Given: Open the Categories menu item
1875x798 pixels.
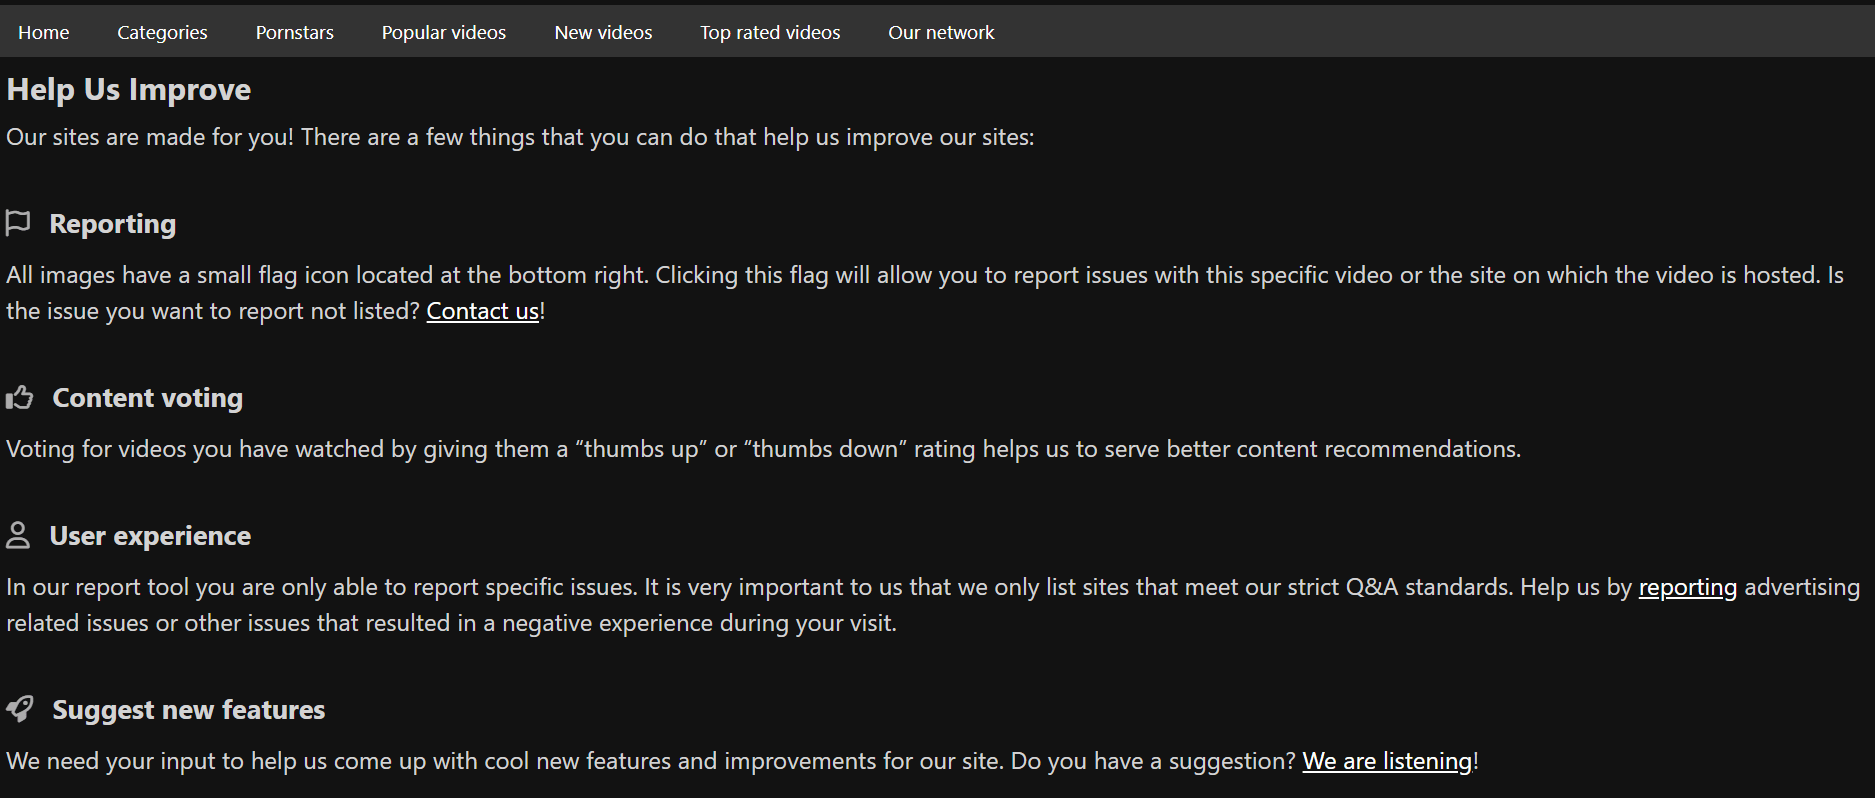Looking at the screenshot, I should [x=162, y=33].
